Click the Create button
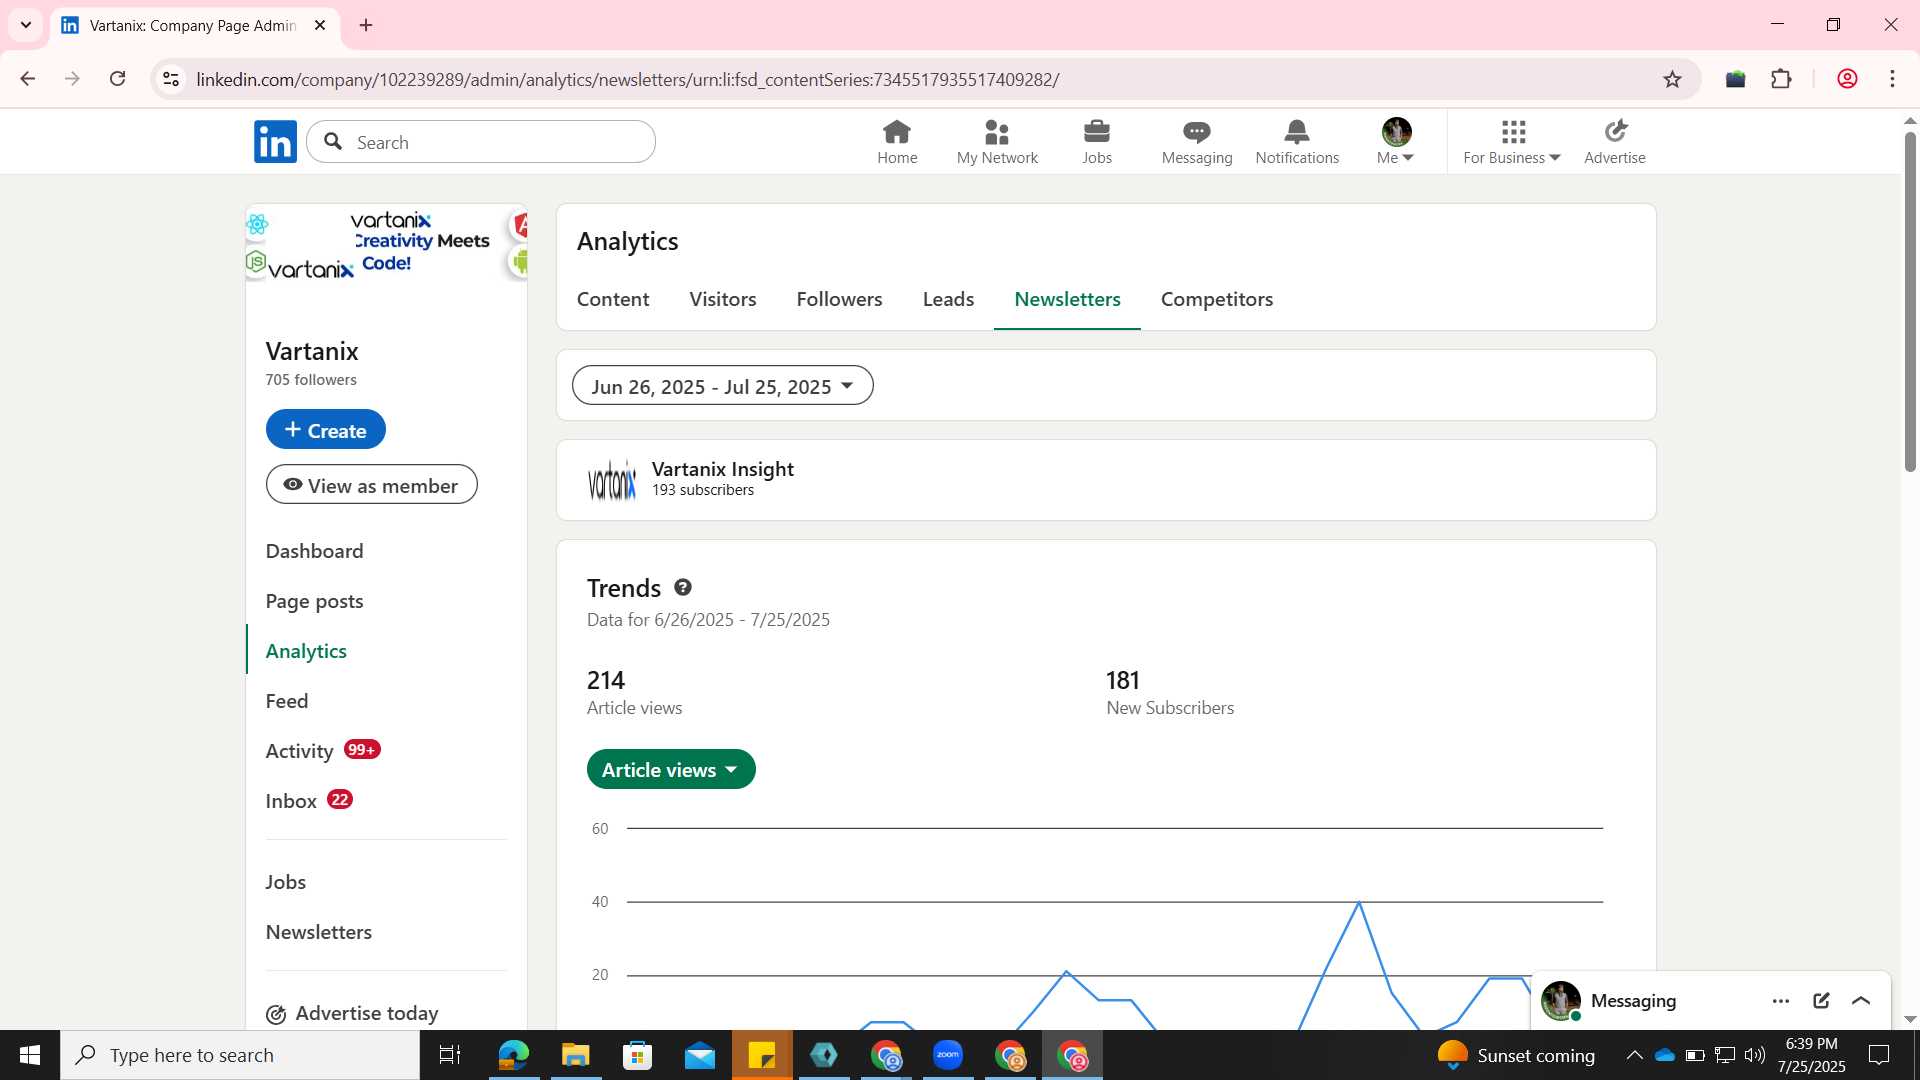The height and width of the screenshot is (1080, 1920). click(x=325, y=430)
